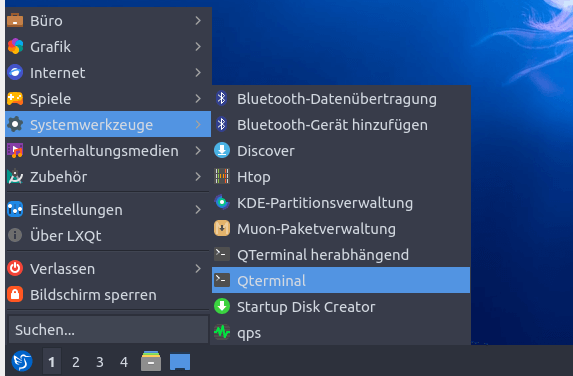Switch to workspace 3

click(x=100, y=362)
